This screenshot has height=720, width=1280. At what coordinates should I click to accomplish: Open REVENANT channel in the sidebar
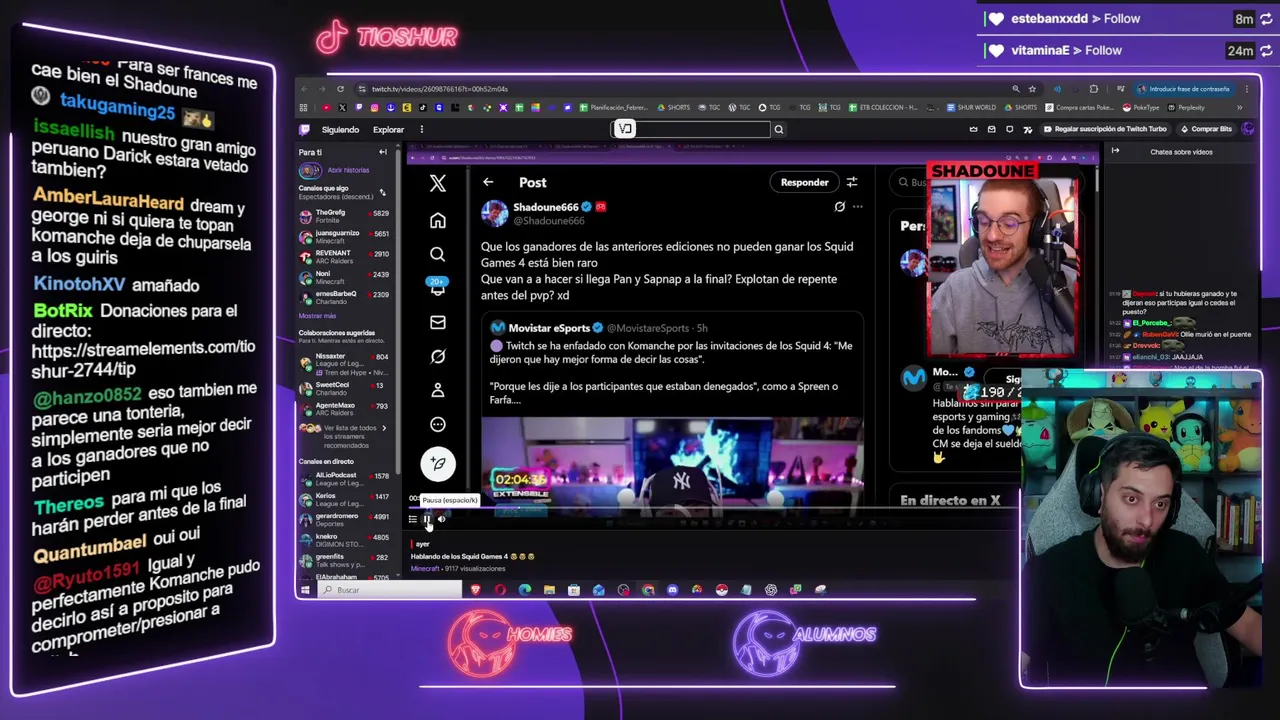(345, 257)
